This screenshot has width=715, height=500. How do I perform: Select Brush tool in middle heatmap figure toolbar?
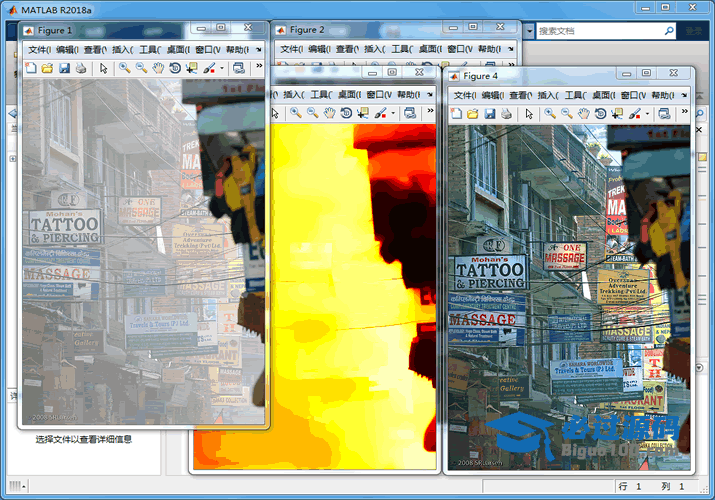tap(380, 113)
